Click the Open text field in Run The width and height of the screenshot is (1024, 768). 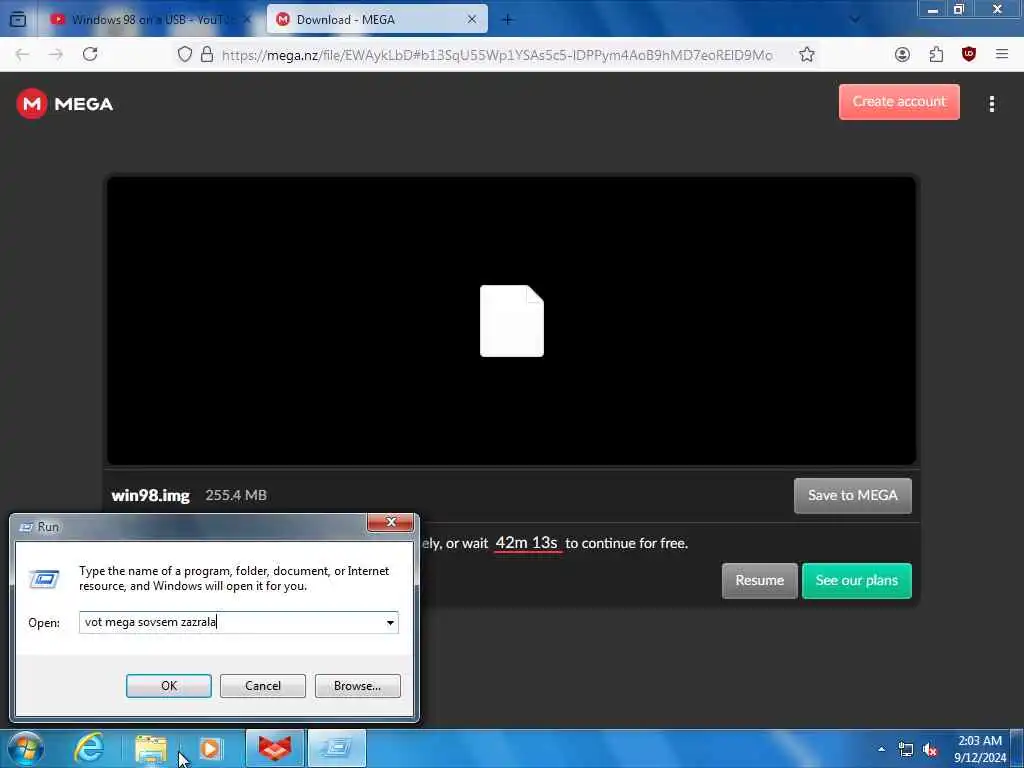tap(230, 622)
